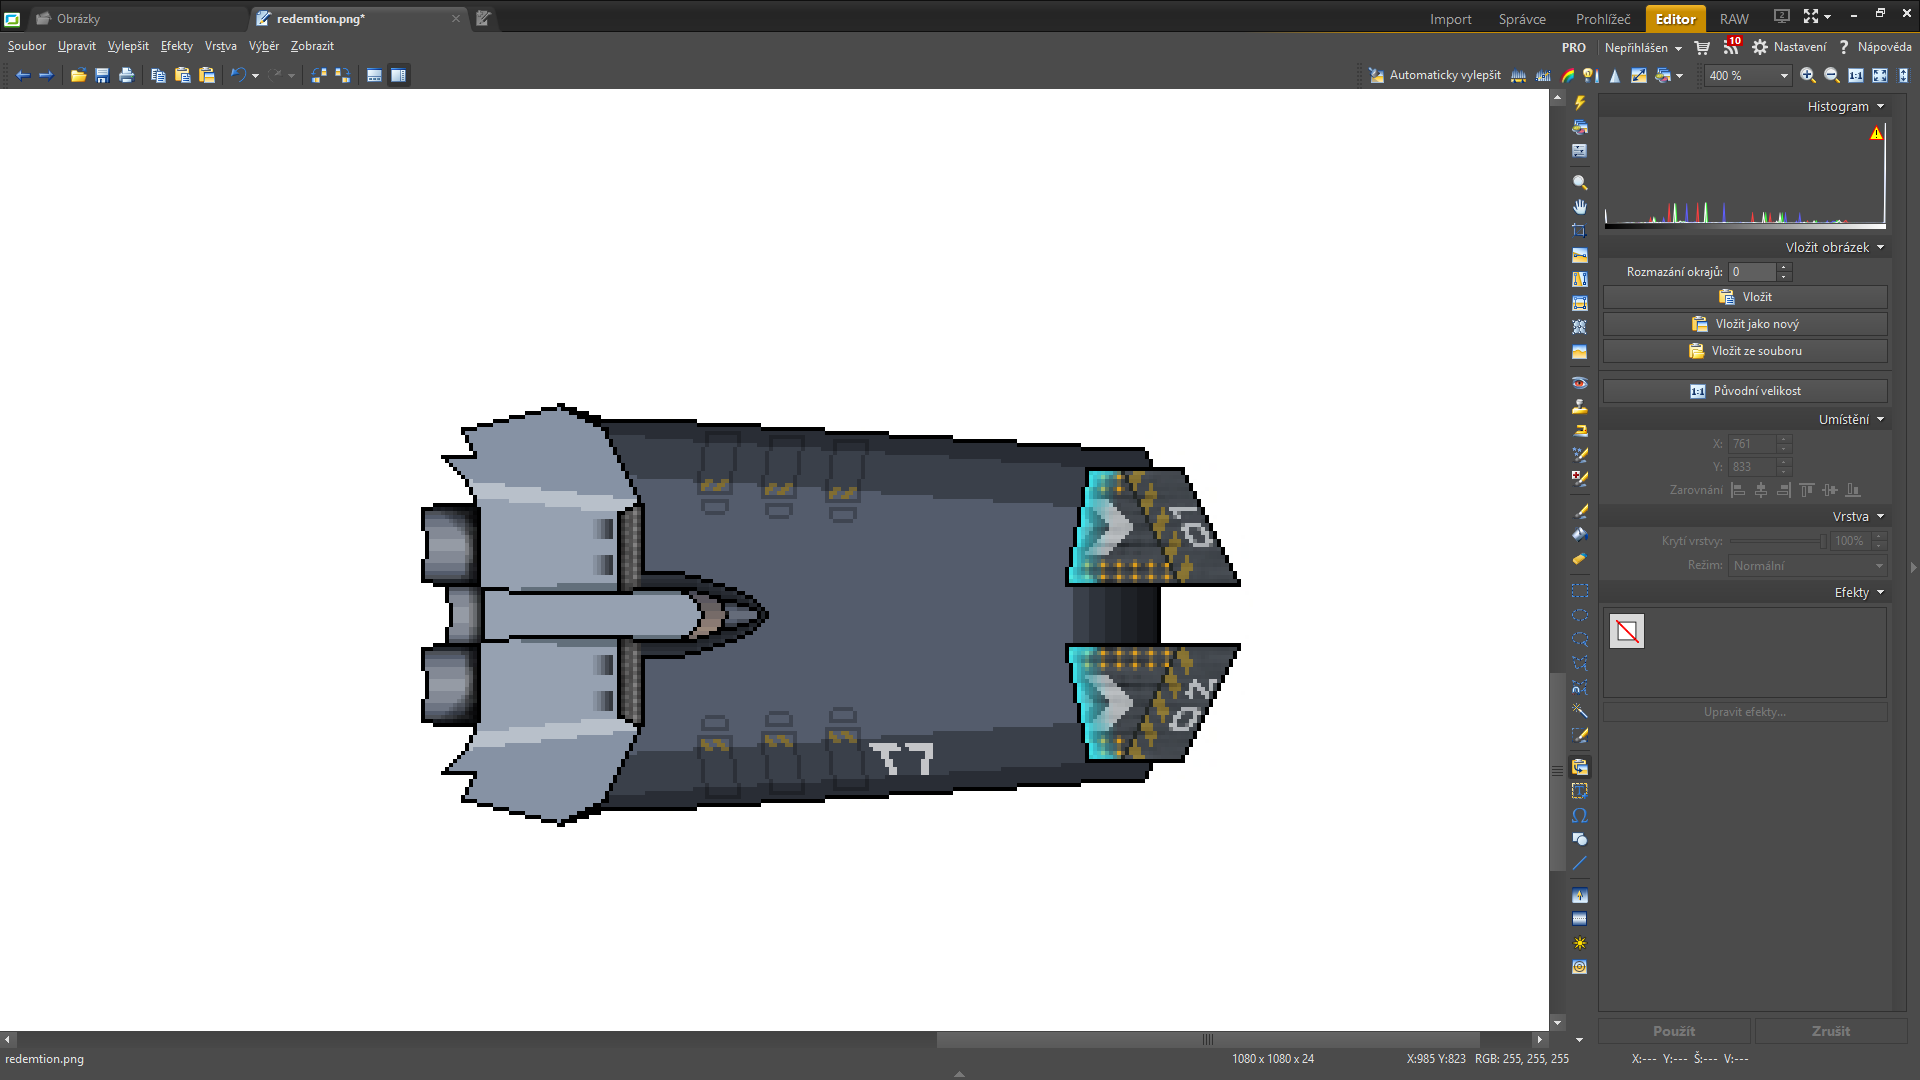Viewport: 1920px width, 1080px height.
Task: Select the Crop tool
Action: [x=1580, y=231]
